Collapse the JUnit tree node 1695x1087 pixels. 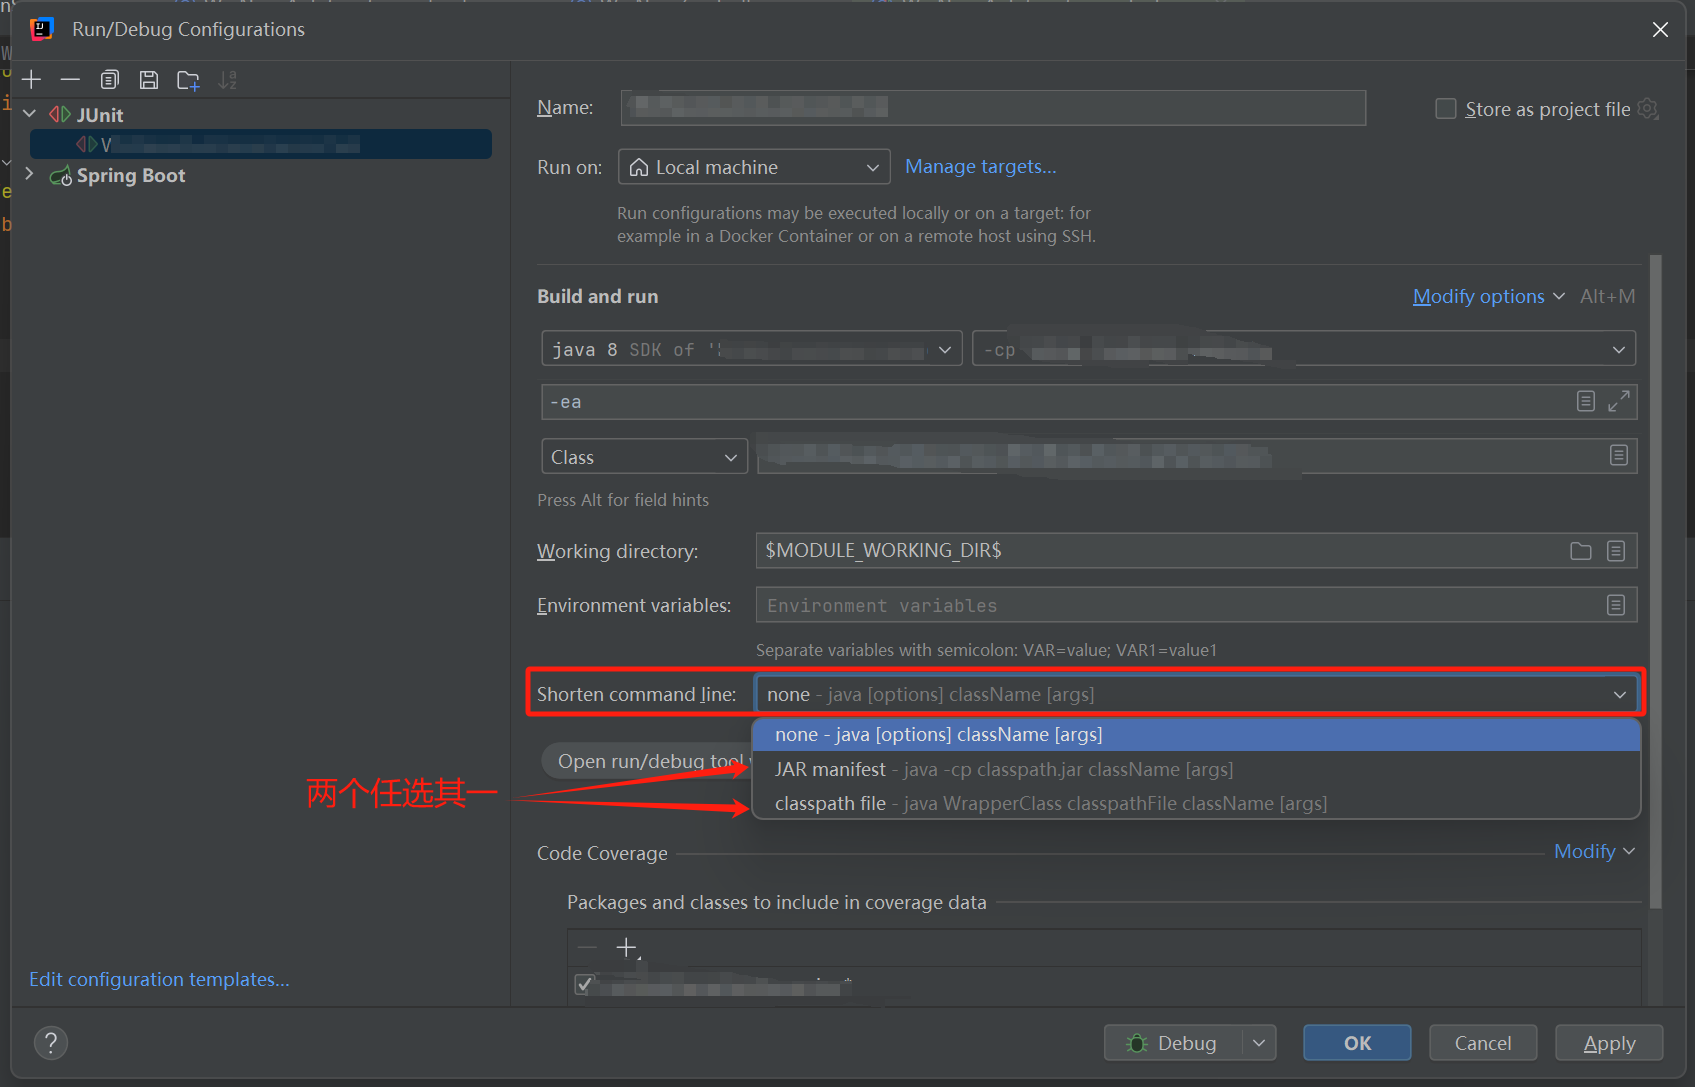pos(29,114)
